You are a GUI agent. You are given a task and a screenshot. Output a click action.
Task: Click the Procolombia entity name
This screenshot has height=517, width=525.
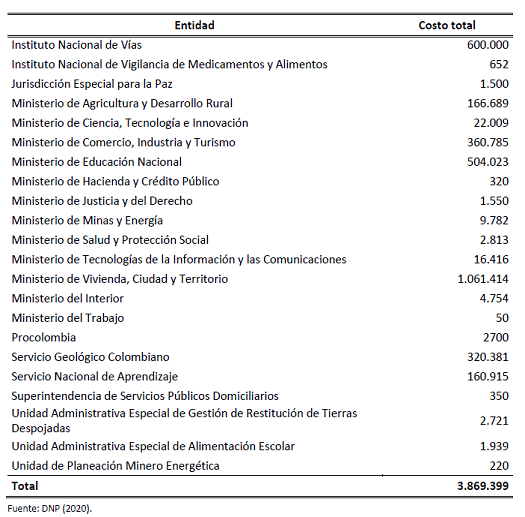click(44, 337)
